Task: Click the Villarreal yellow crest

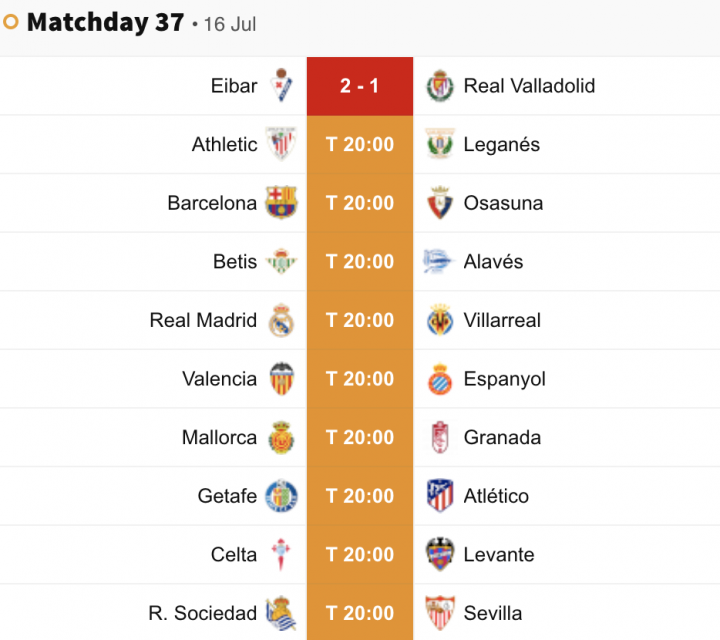Action: (440, 320)
